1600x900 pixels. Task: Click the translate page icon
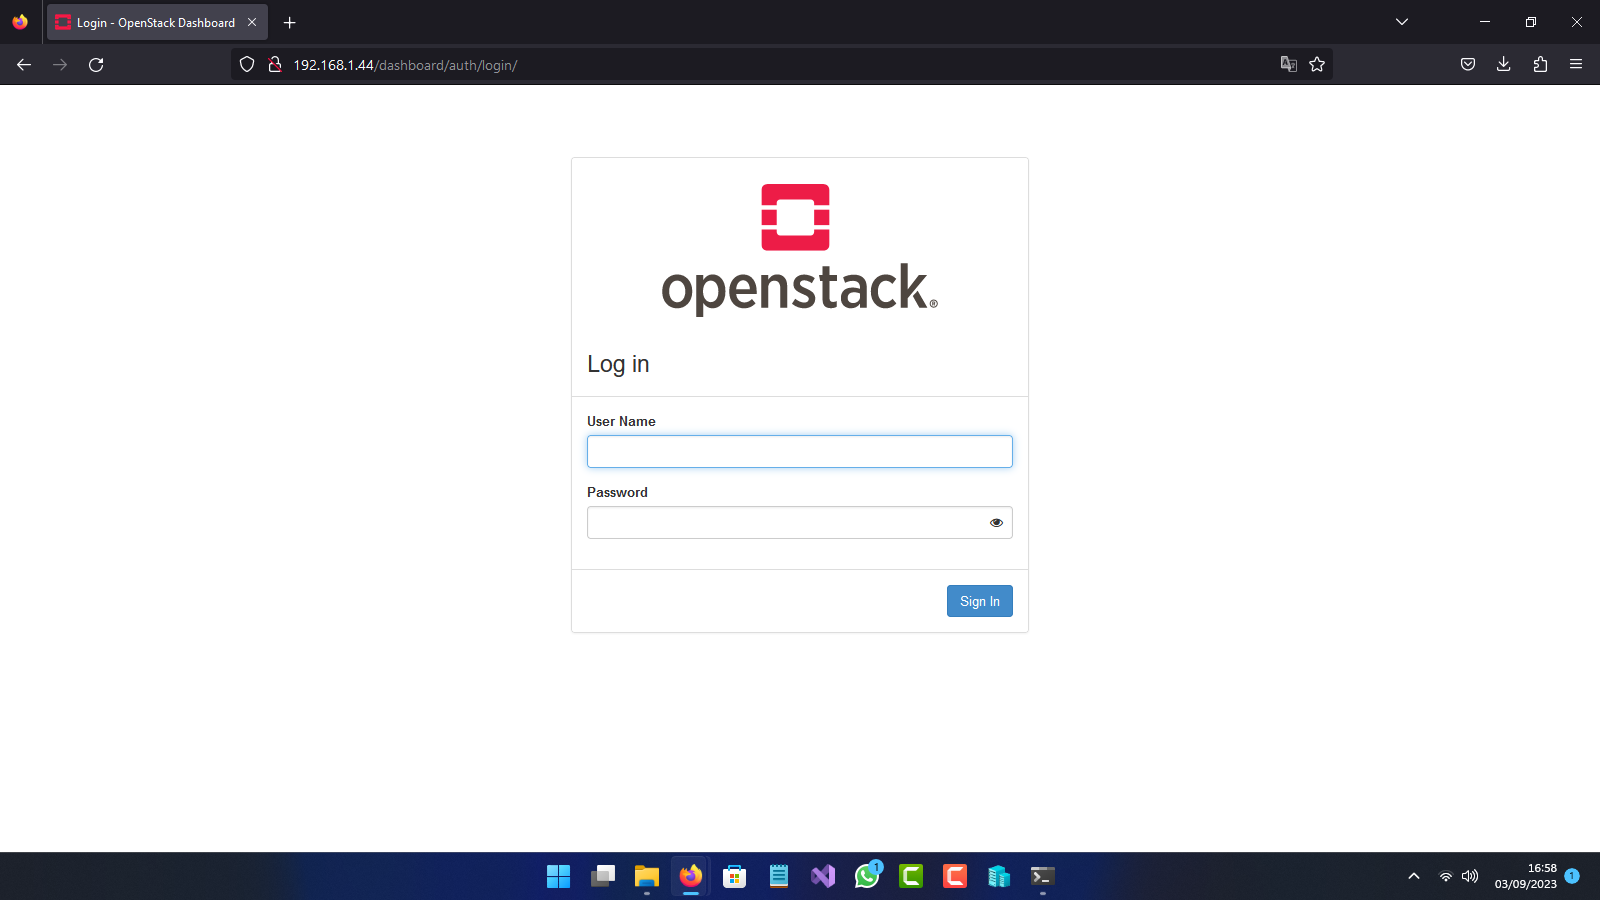[1289, 65]
